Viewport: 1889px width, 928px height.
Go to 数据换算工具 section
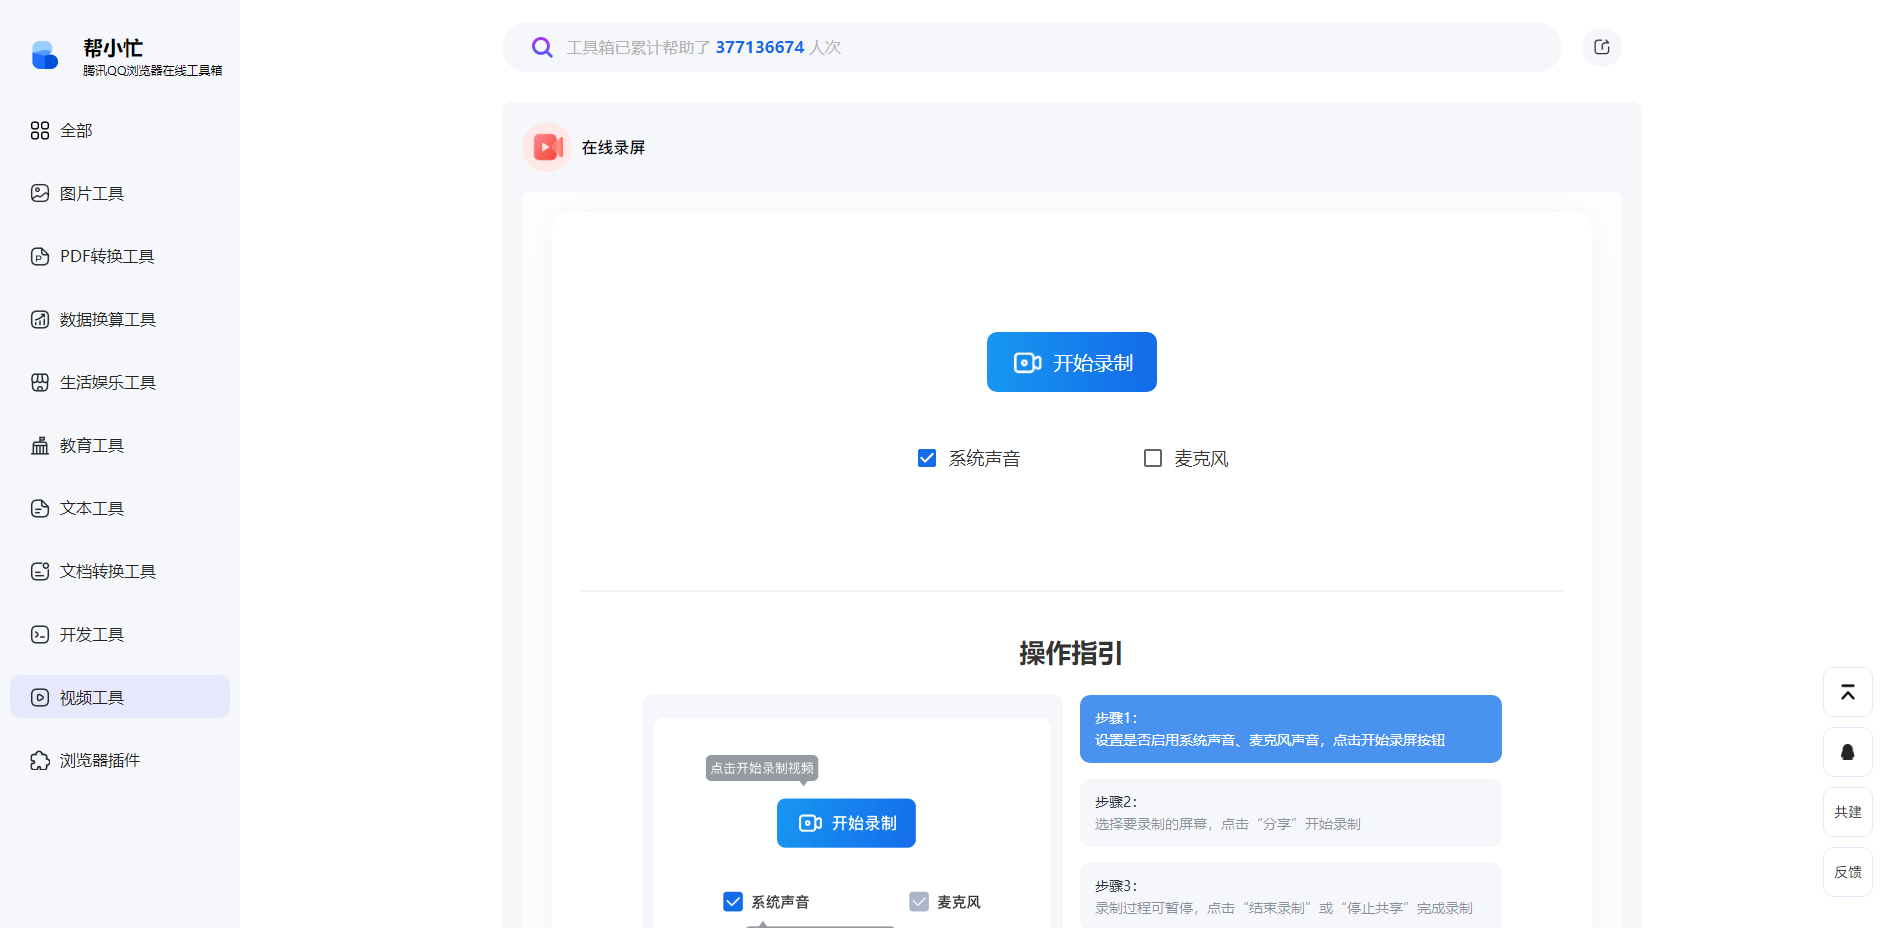(x=120, y=320)
